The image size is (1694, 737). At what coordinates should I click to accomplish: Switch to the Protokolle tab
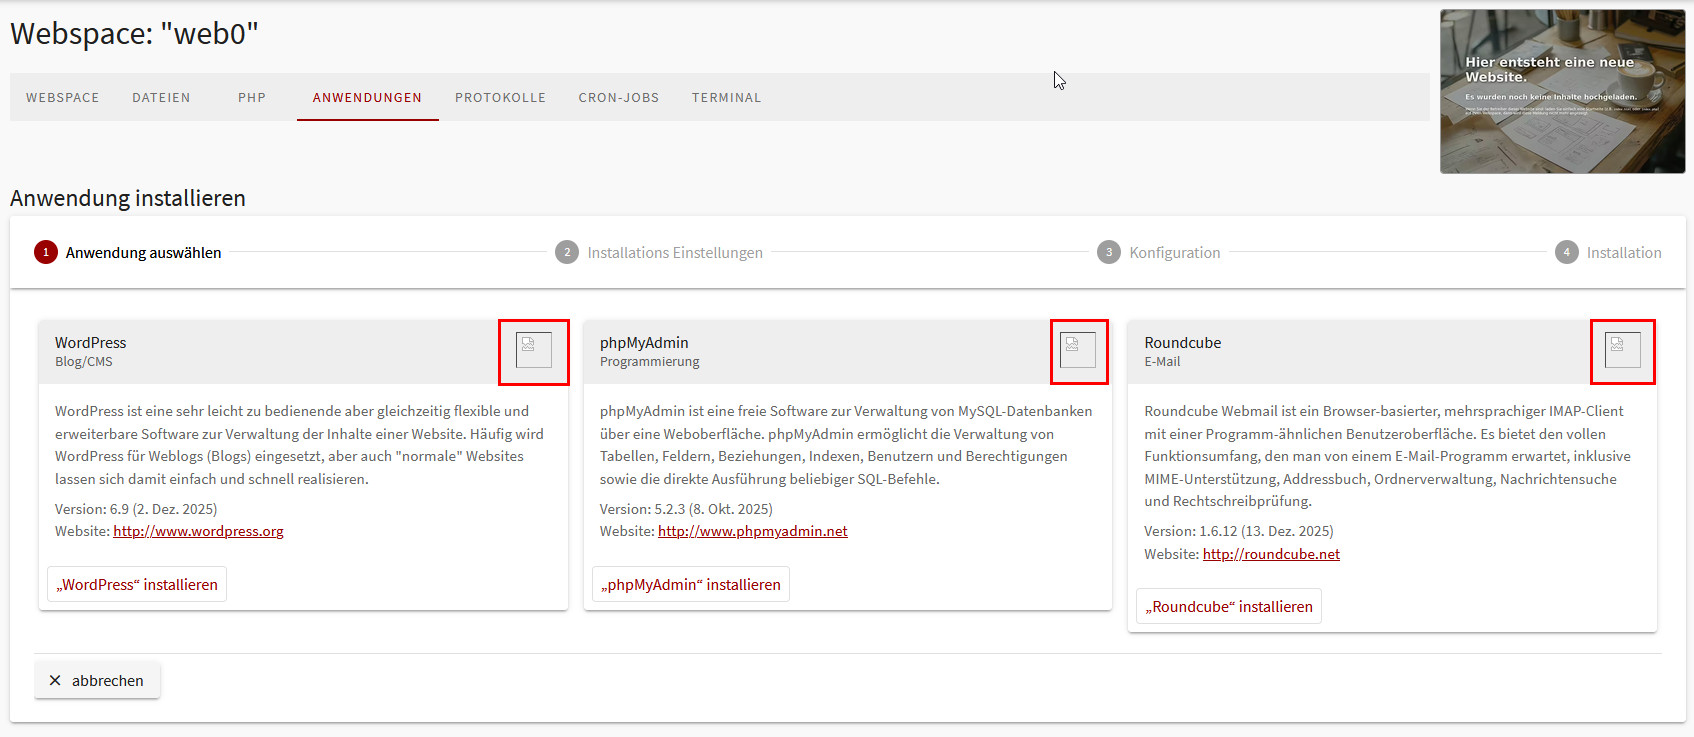coord(500,98)
